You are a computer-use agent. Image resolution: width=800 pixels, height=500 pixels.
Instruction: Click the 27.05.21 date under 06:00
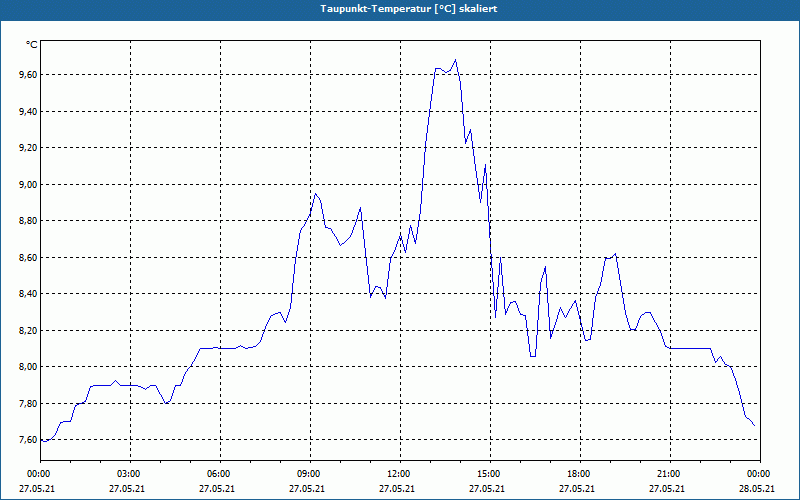217,488
